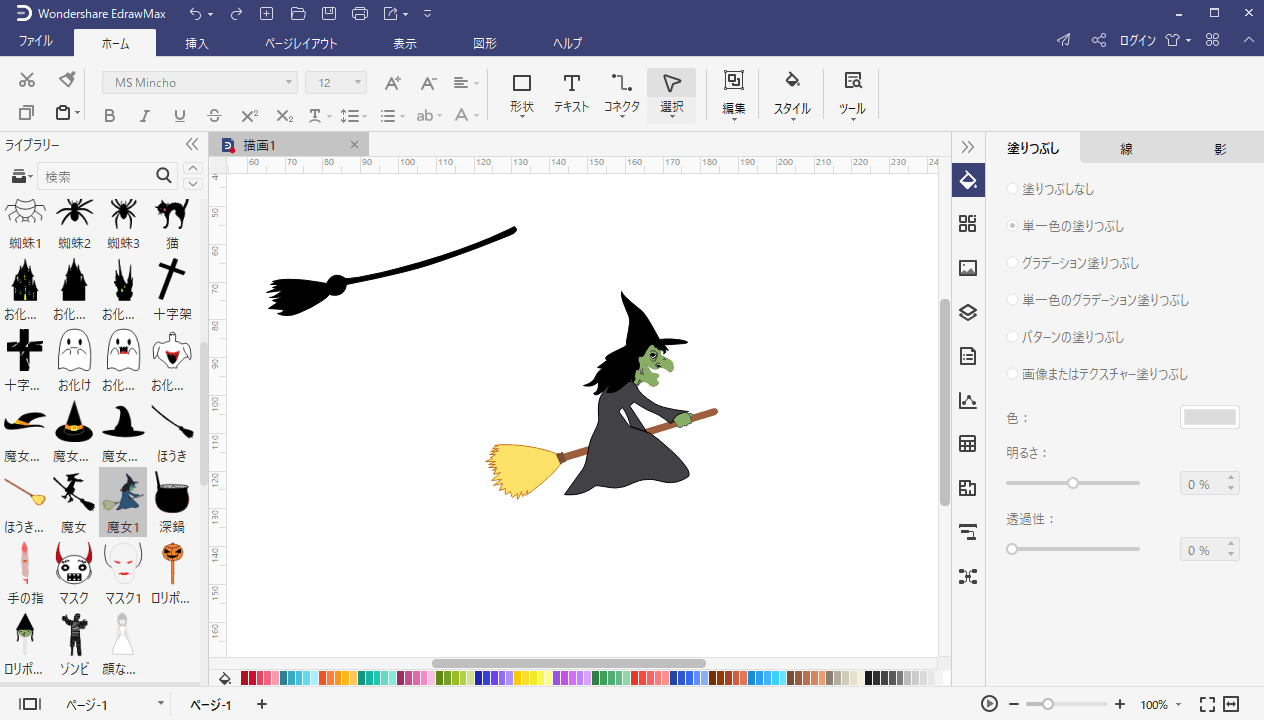Open the fill paint bucket panel icon

click(968, 180)
